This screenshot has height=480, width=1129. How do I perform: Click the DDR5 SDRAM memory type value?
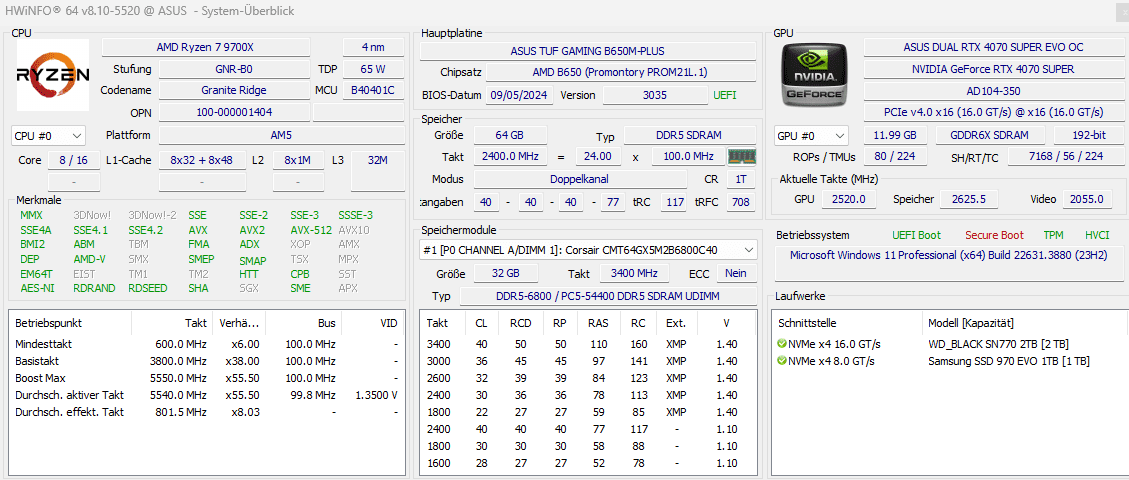[690, 135]
